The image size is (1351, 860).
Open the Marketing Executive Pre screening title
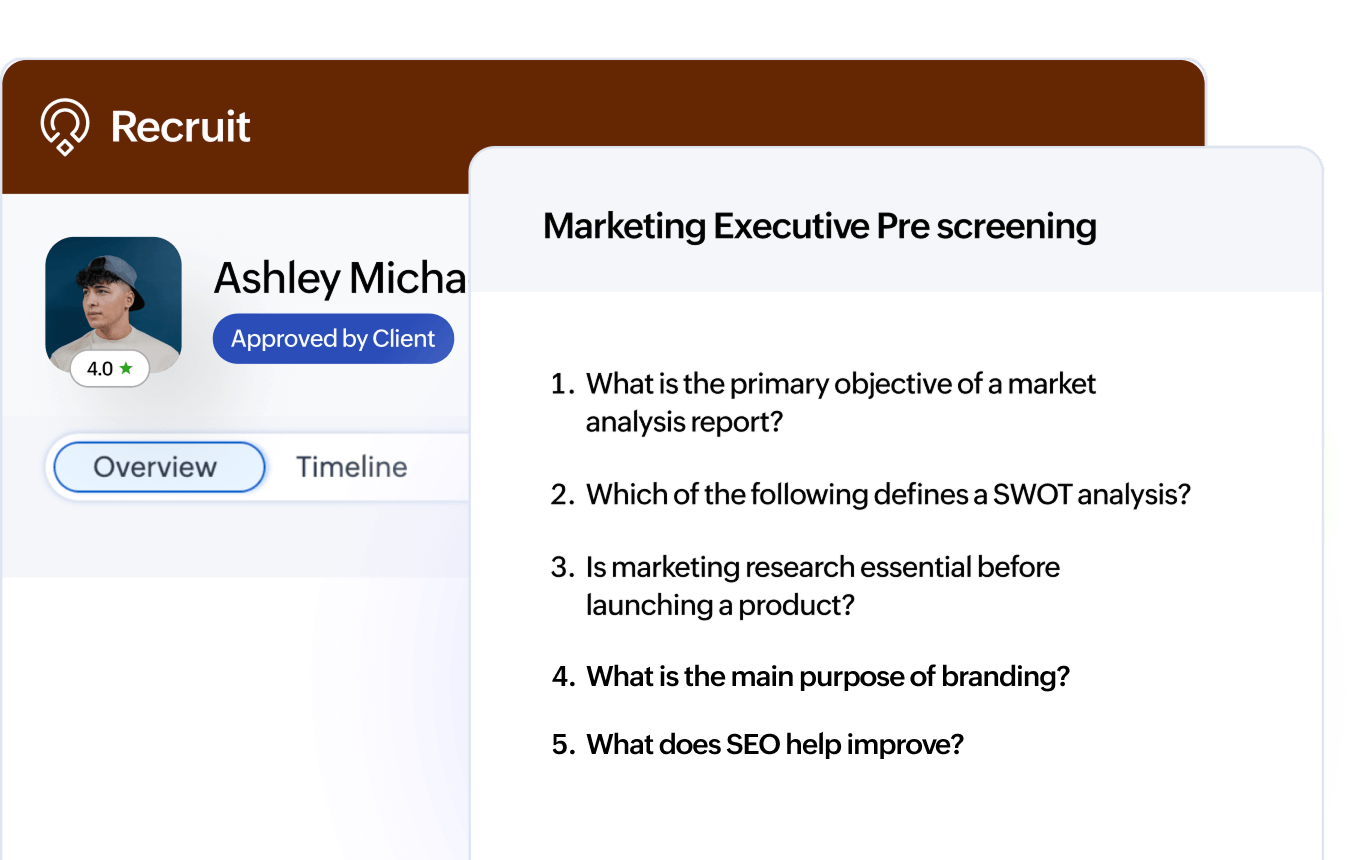click(819, 226)
